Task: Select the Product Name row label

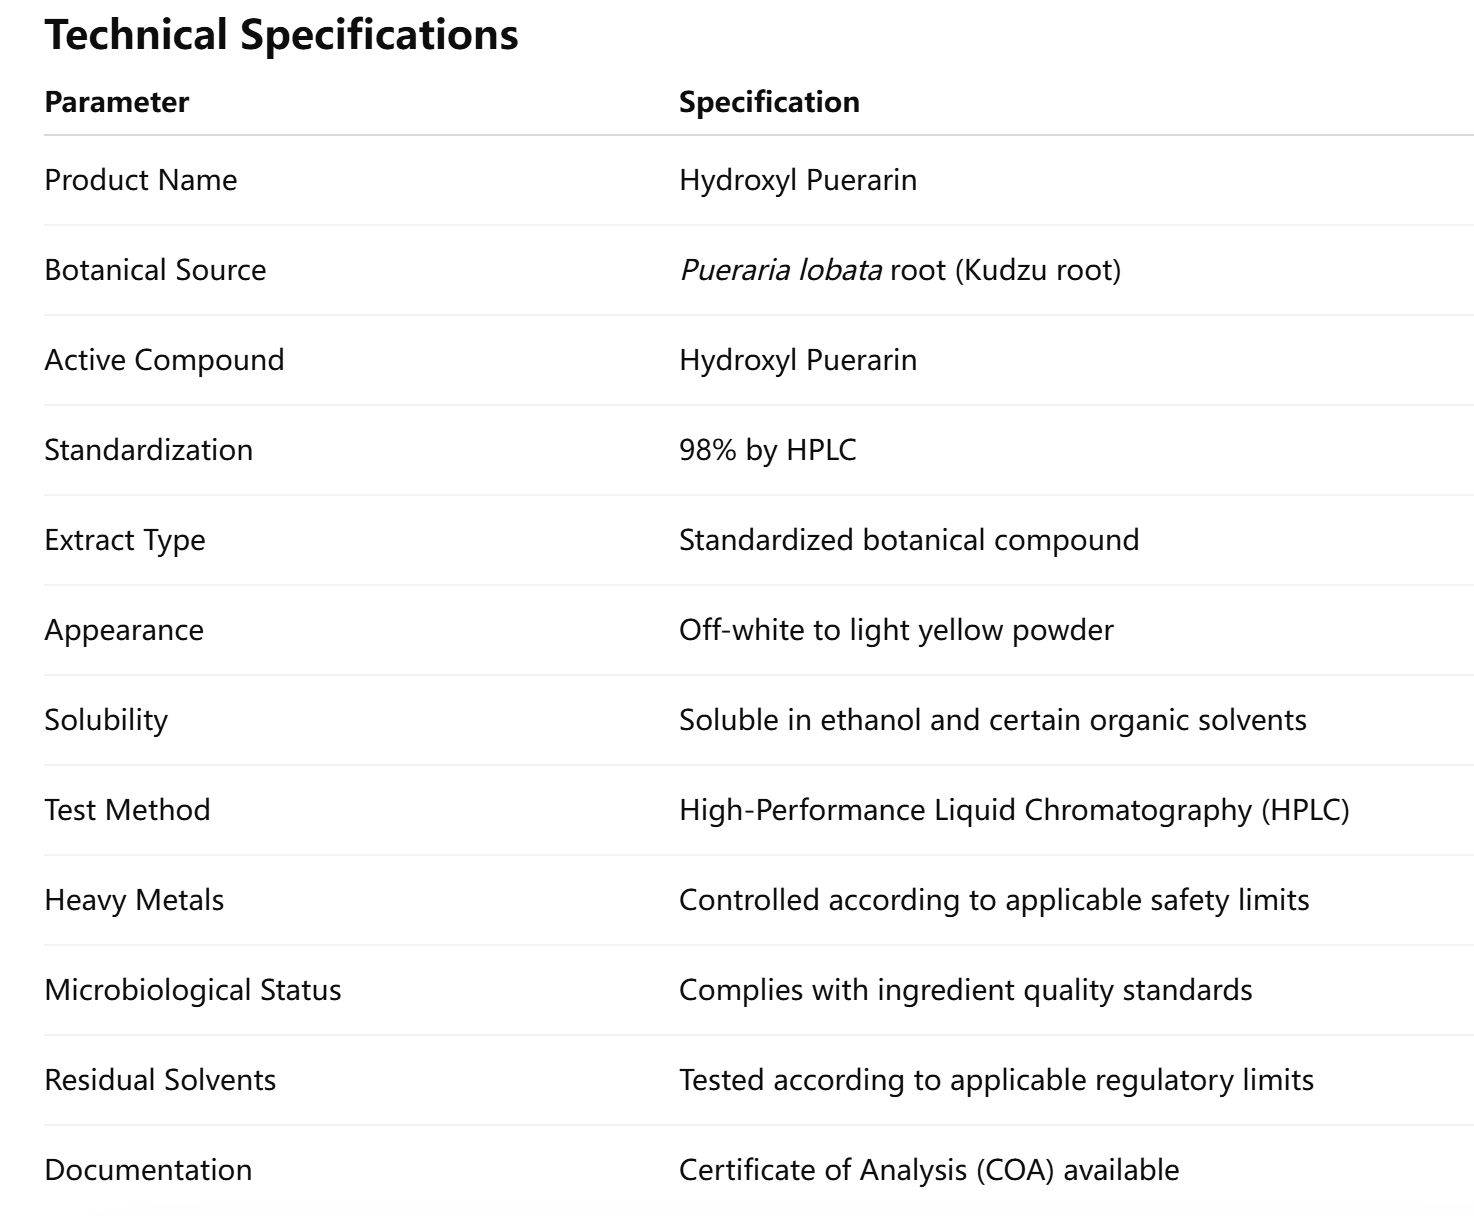Action: pos(141,180)
